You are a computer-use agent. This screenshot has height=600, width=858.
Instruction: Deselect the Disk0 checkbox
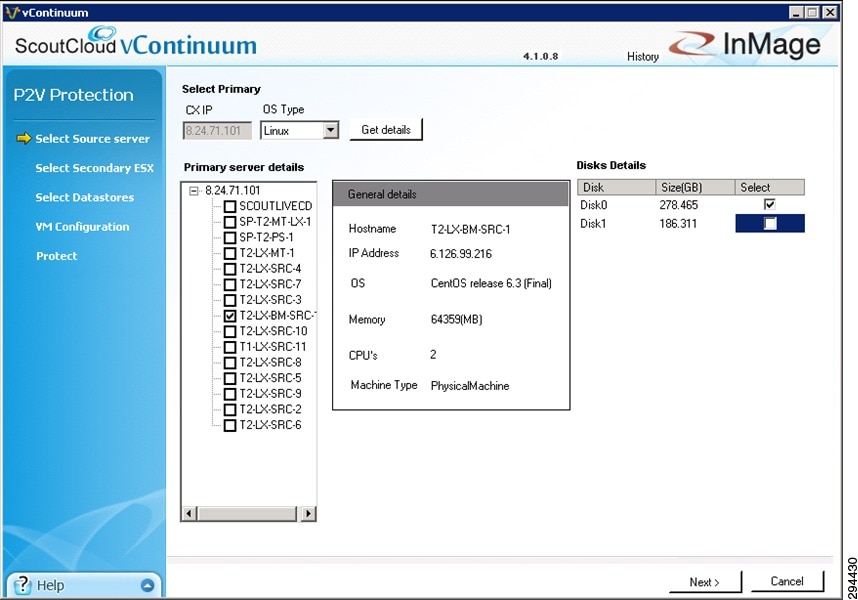point(769,205)
